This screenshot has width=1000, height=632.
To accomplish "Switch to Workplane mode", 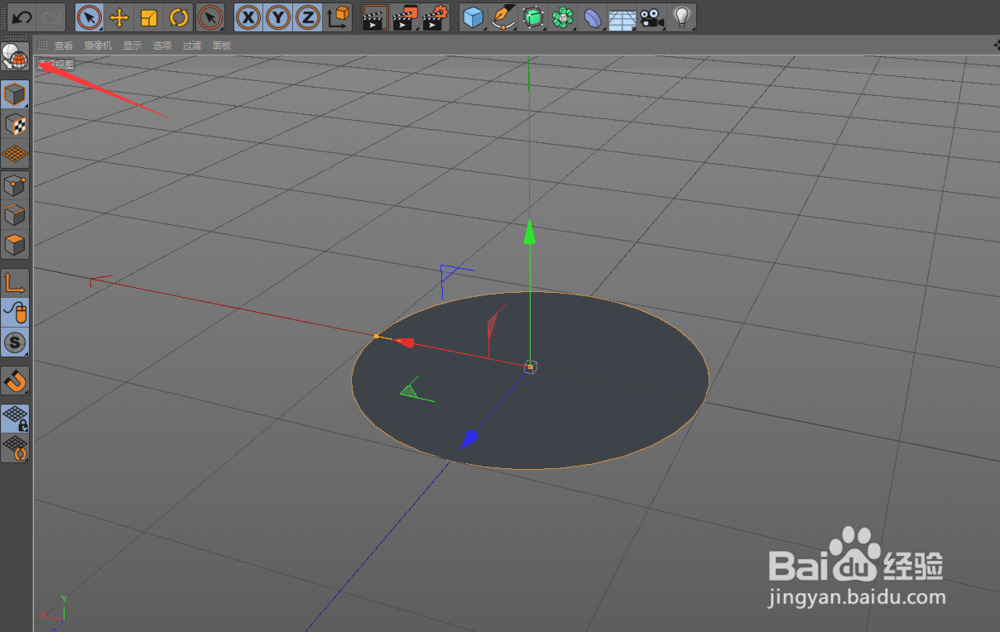I will pyautogui.click(x=15, y=154).
